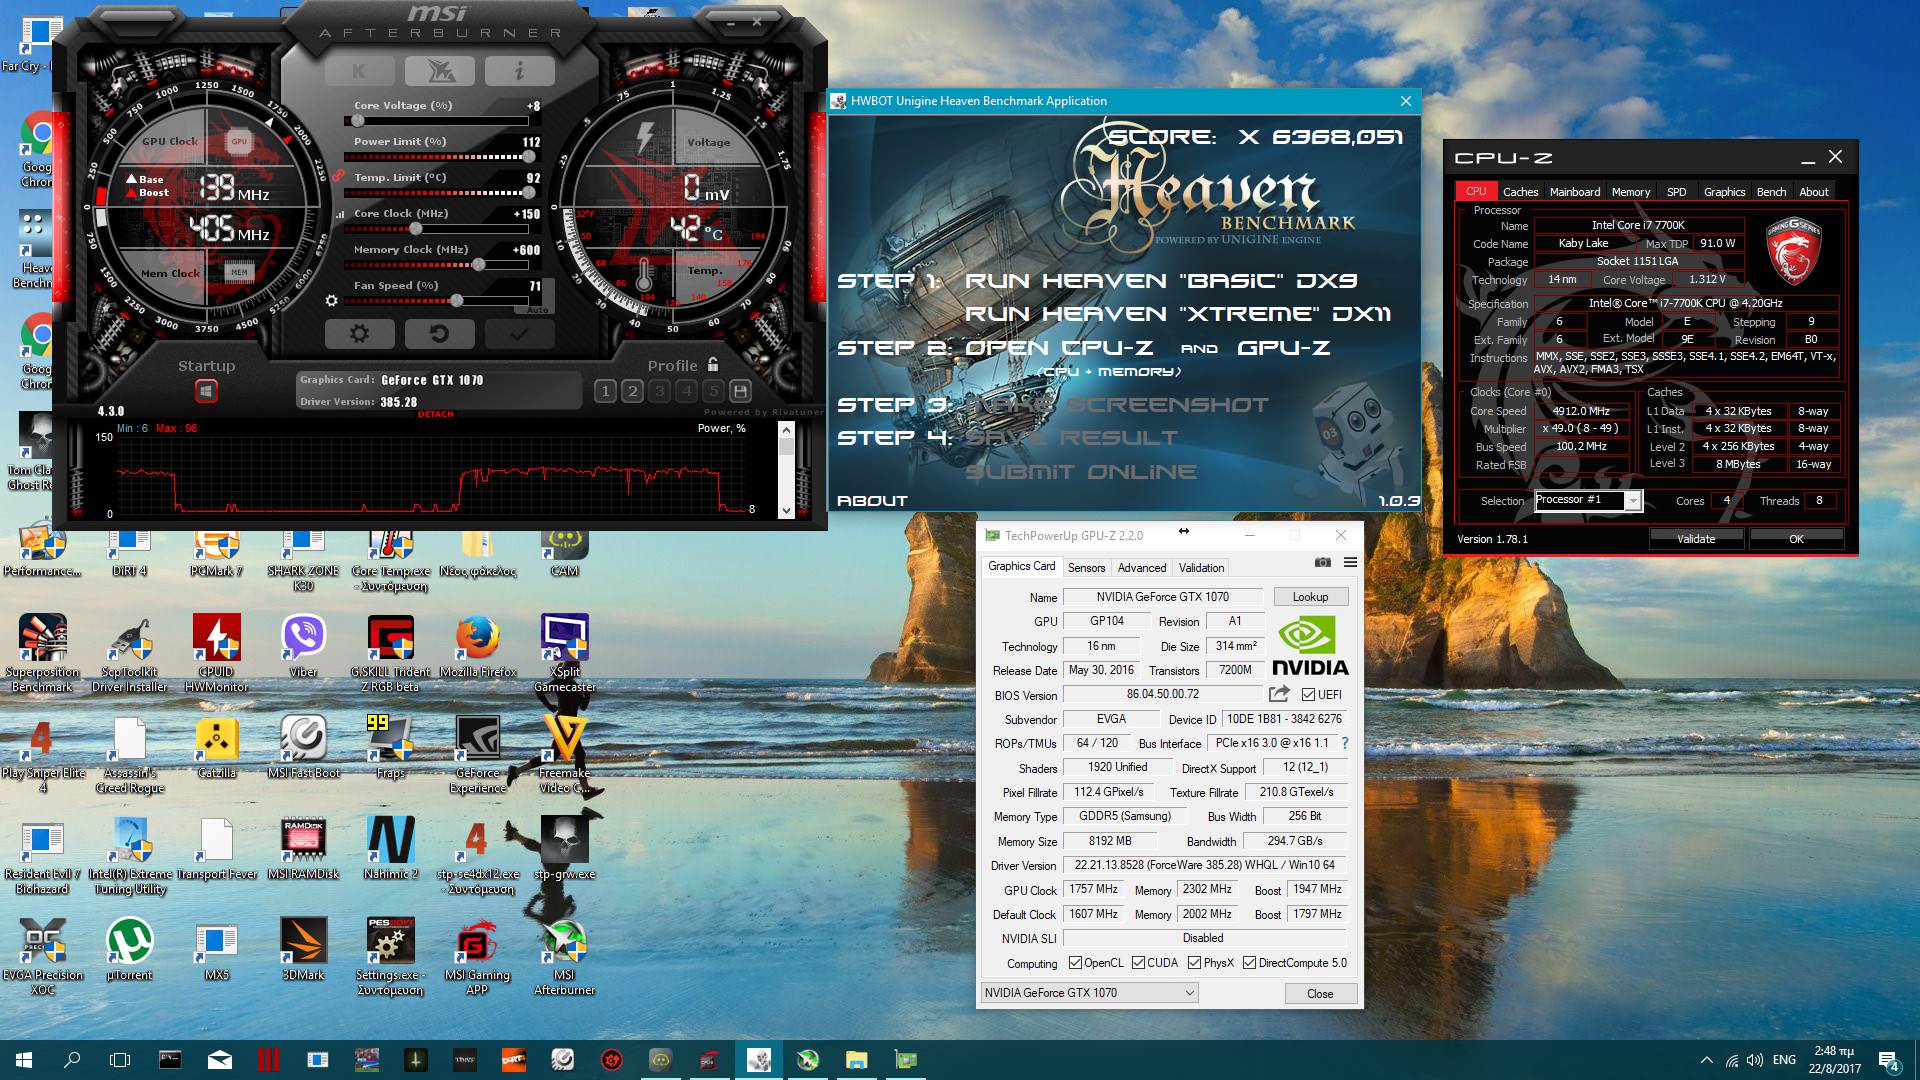Click Save Result step in Heaven benchmark

coord(1071,438)
